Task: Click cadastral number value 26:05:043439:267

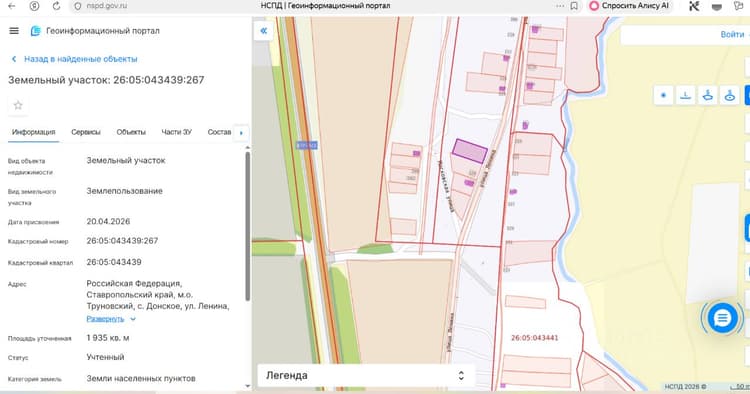Action: [x=122, y=241]
